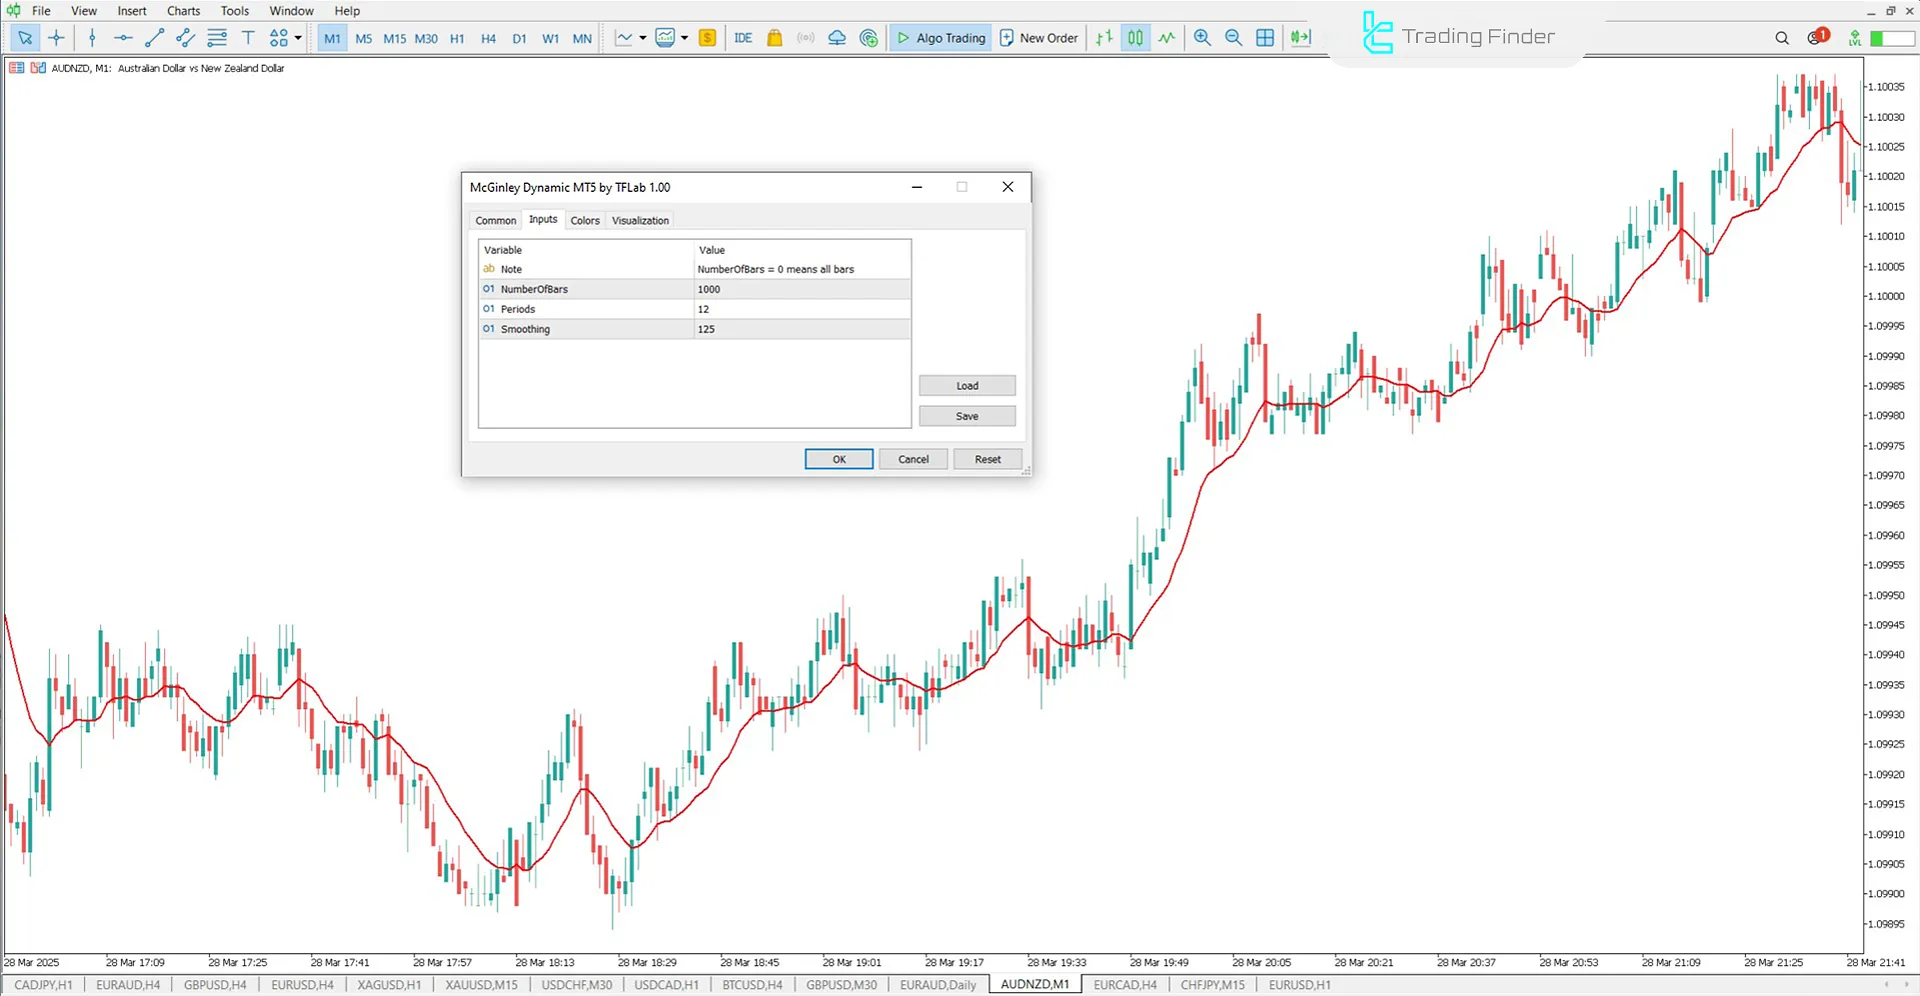Open MetaEditor via the IDE icon
Screen dimensions: 1920x996
(743, 37)
